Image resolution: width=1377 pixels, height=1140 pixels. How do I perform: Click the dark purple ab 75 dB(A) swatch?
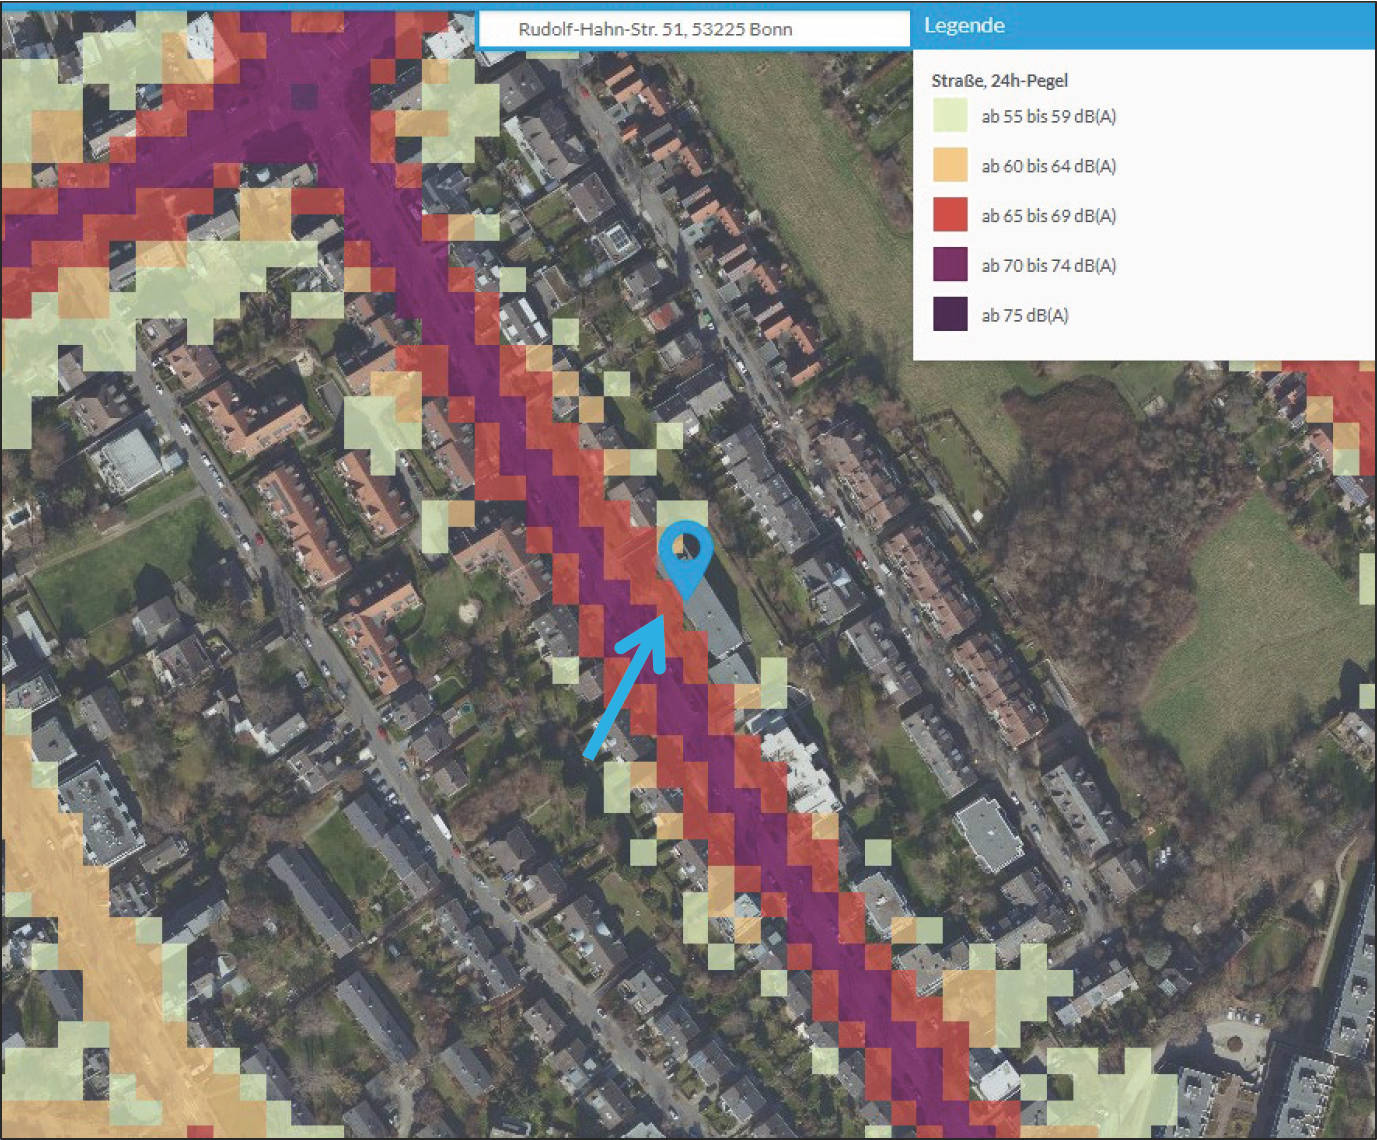(950, 315)
